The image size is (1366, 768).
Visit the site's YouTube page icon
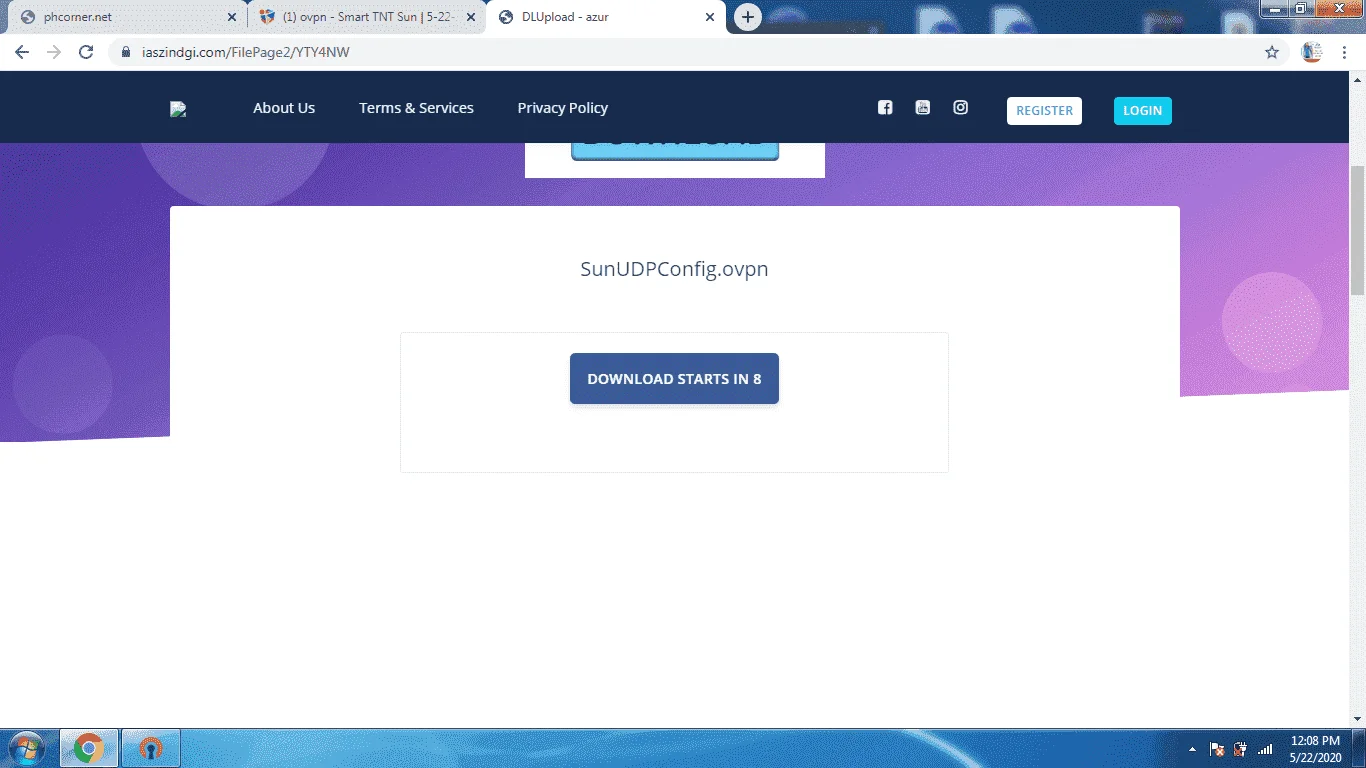(x=923, y=108)
